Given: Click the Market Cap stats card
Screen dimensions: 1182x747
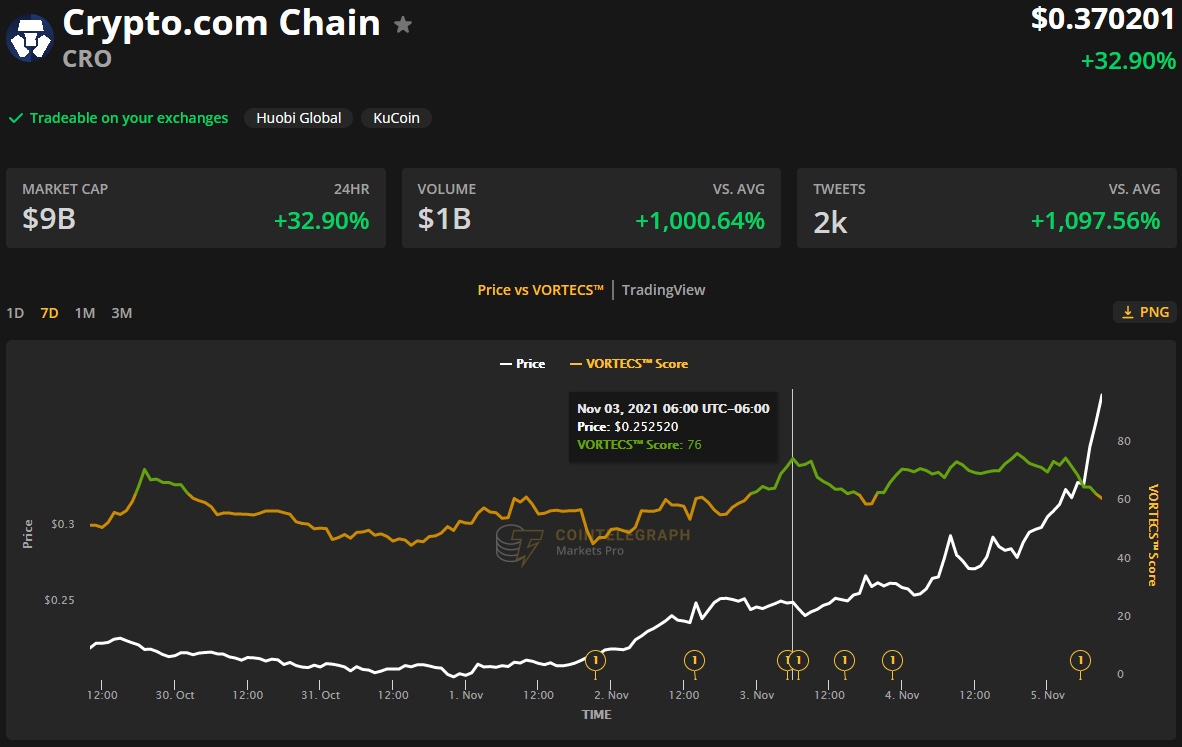Looking at the screenshot, I should point(196,208).
